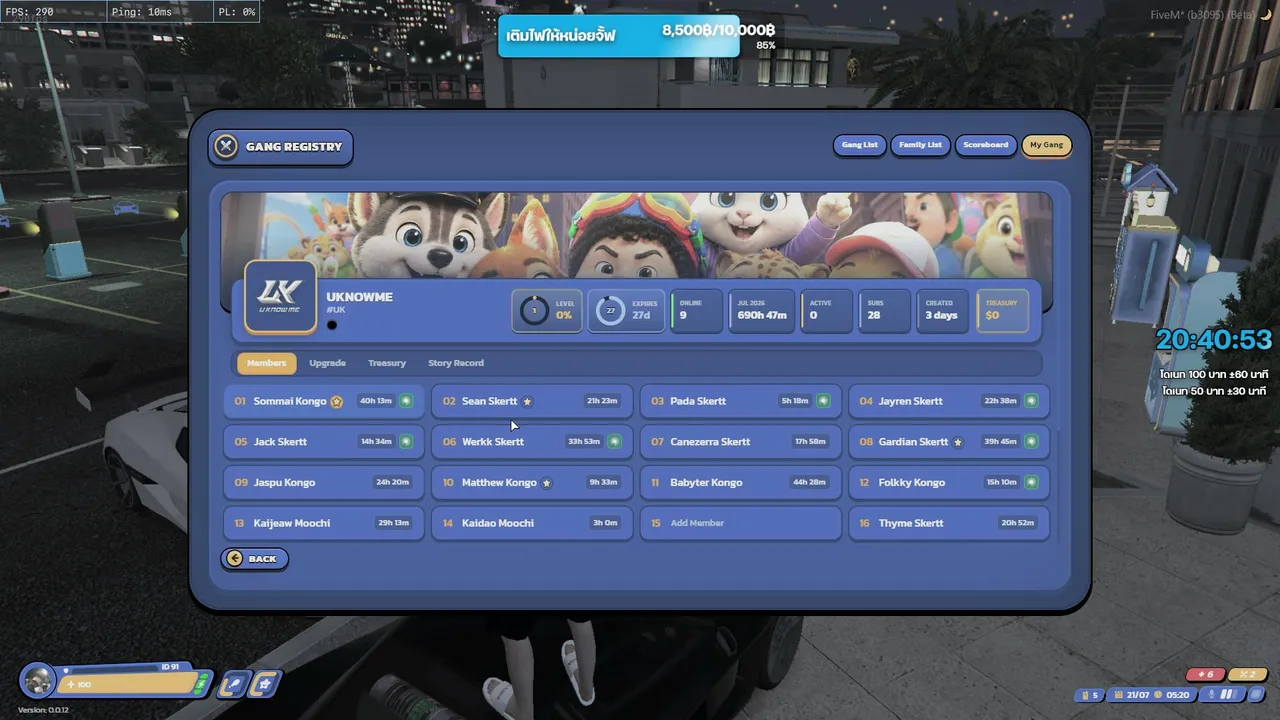
Task: Select member Jaspu Kongo
Action: (324, 482)
